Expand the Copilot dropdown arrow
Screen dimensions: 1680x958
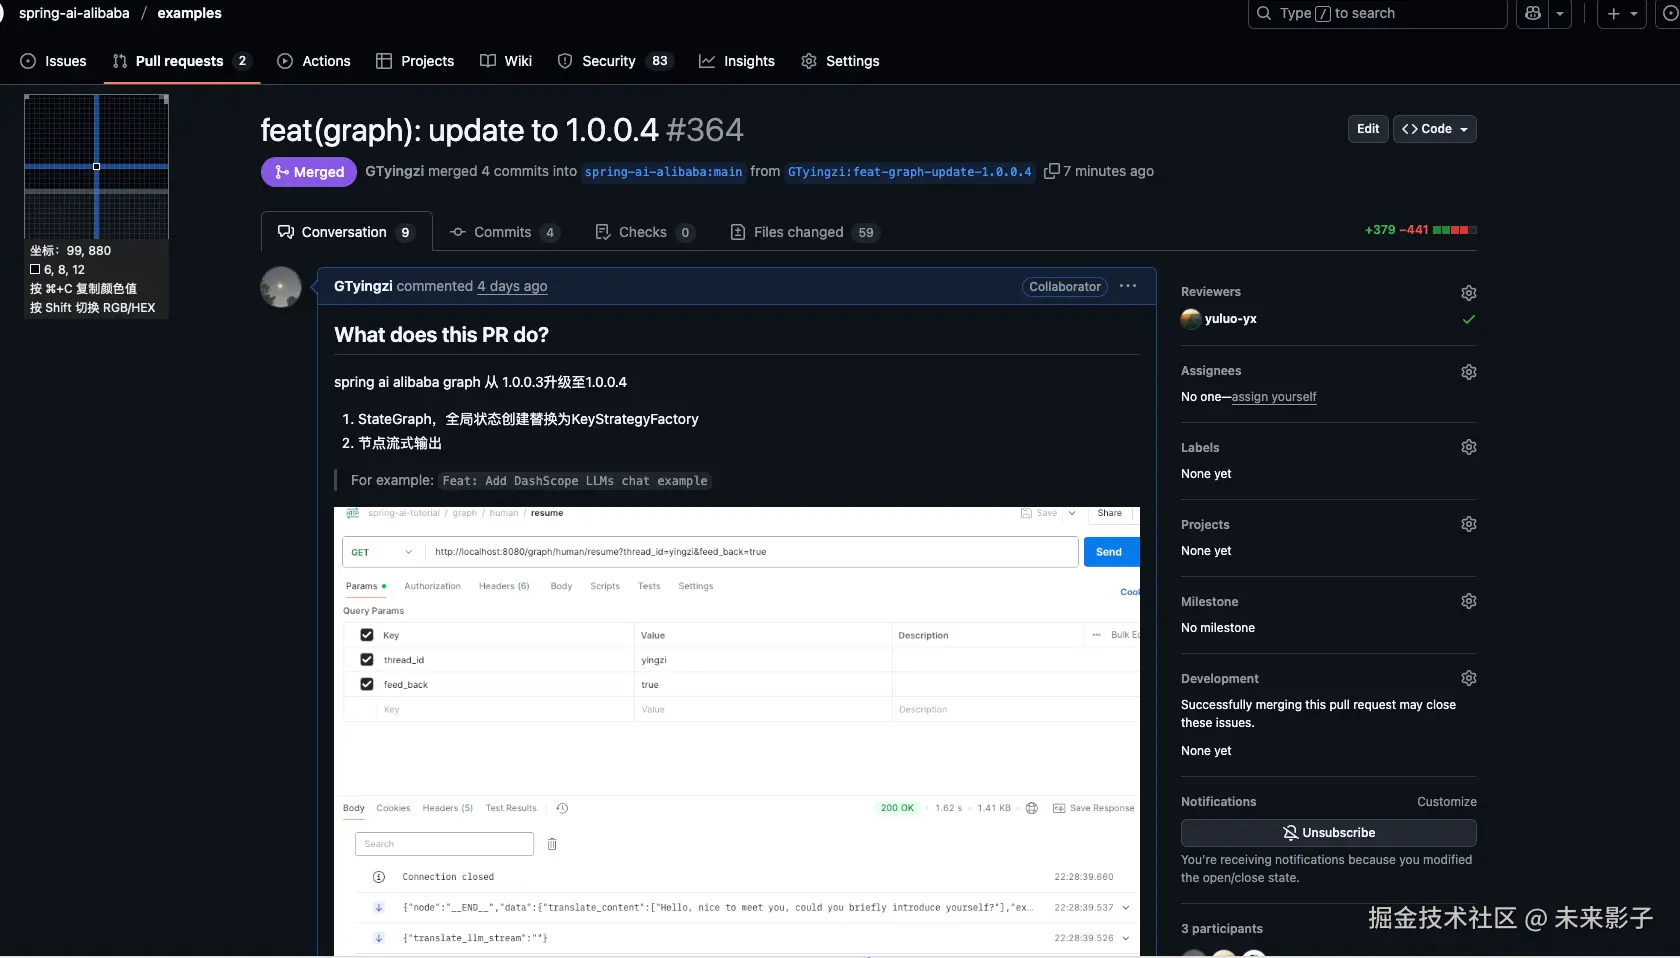tap(1560, 13)
